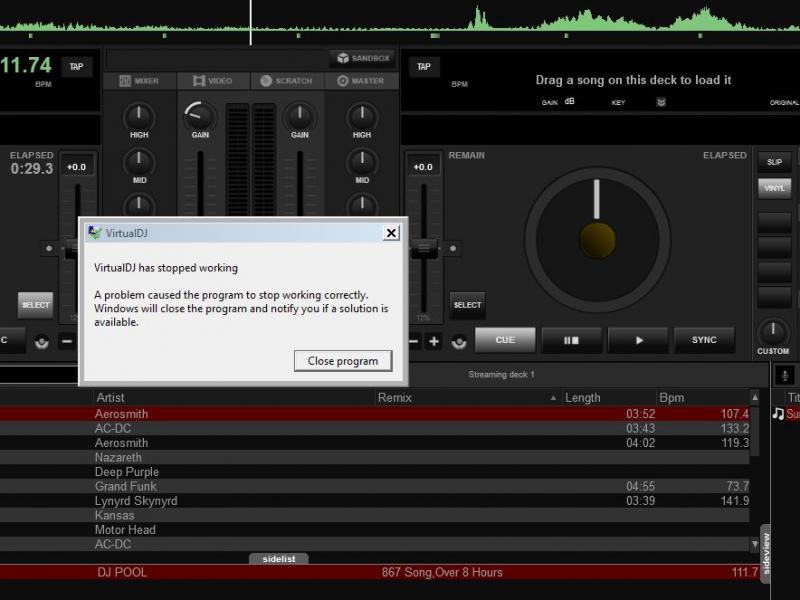Click the right deck pitch slider handle
800x600 pixels.
[424, 248]
